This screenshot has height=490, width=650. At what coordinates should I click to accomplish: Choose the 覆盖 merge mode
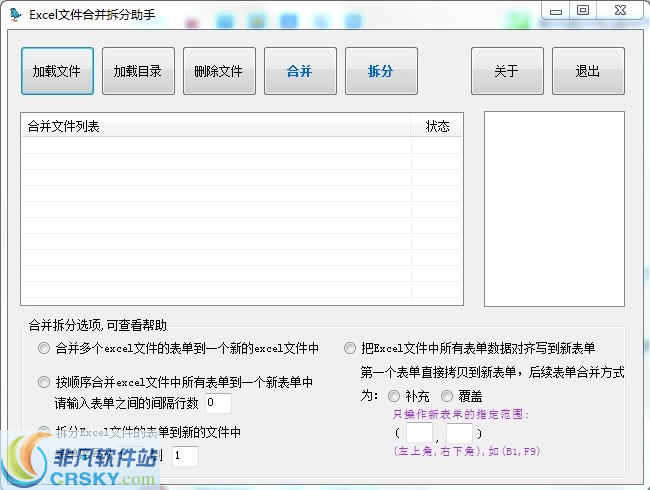(x=447, y=395)
